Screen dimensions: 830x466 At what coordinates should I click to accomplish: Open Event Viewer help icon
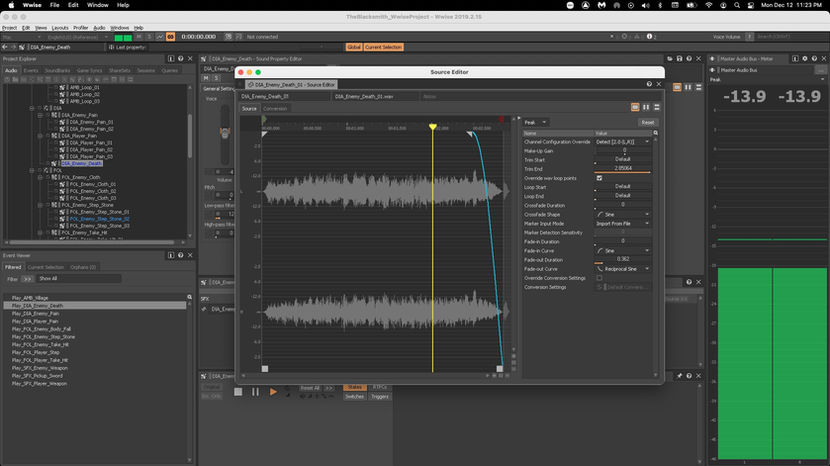point(181,255)
